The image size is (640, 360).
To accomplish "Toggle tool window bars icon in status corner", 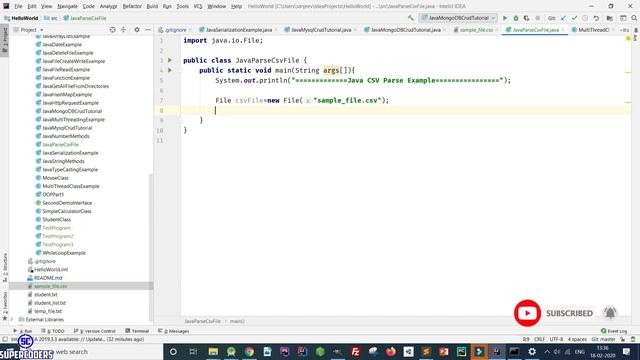I will (x=5, y=339).
